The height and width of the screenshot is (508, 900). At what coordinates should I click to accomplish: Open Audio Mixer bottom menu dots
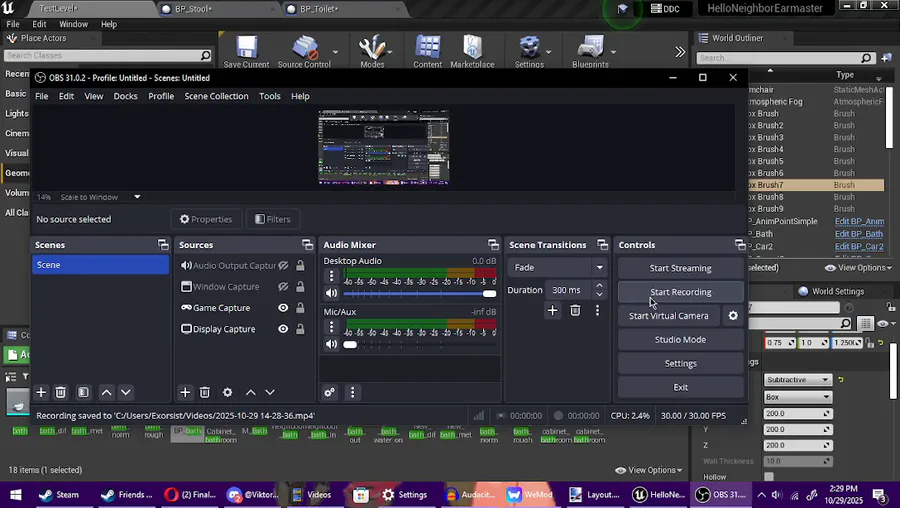352,392
